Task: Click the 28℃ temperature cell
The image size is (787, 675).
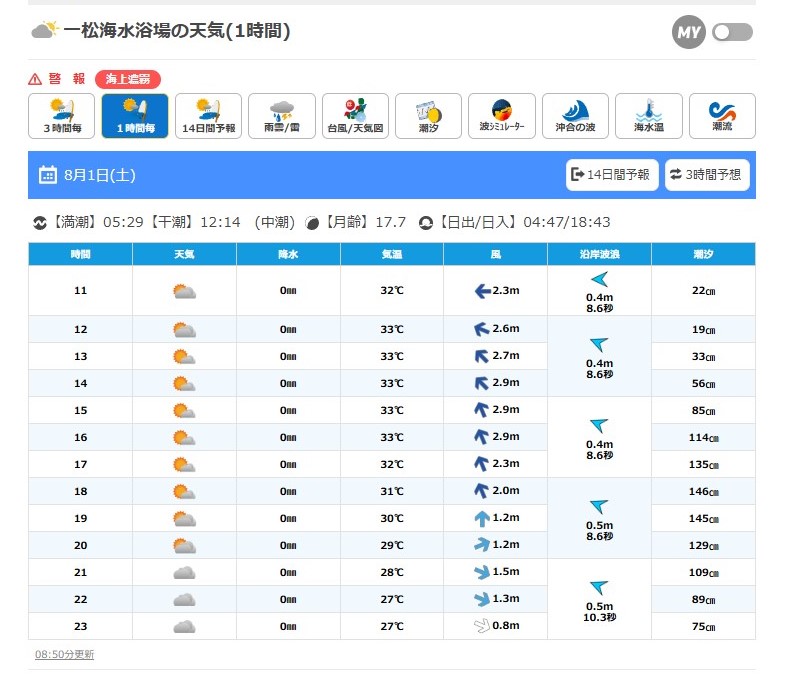Action: click(x=391, y=572)
